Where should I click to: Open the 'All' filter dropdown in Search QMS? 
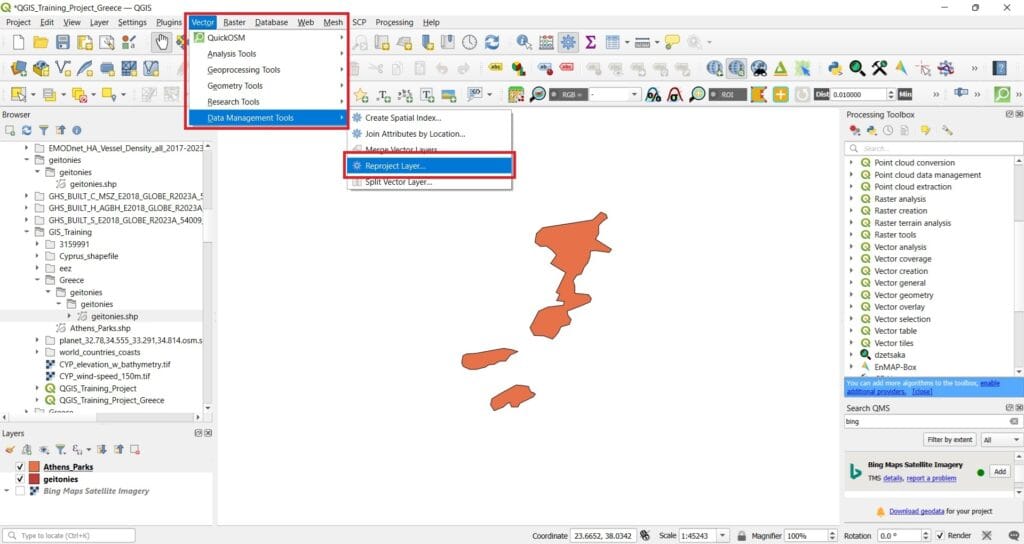tap(1001, 440)
